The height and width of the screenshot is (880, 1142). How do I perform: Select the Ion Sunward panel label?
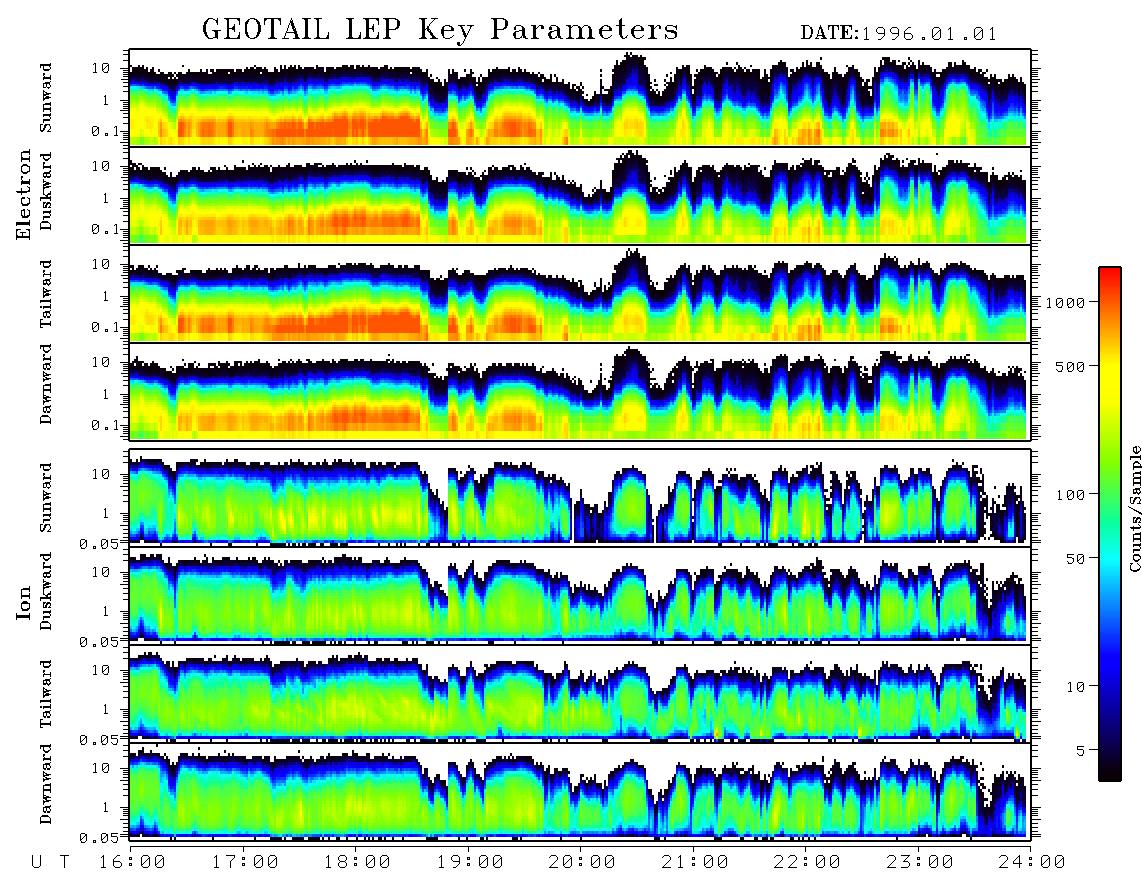click(46, 497)
